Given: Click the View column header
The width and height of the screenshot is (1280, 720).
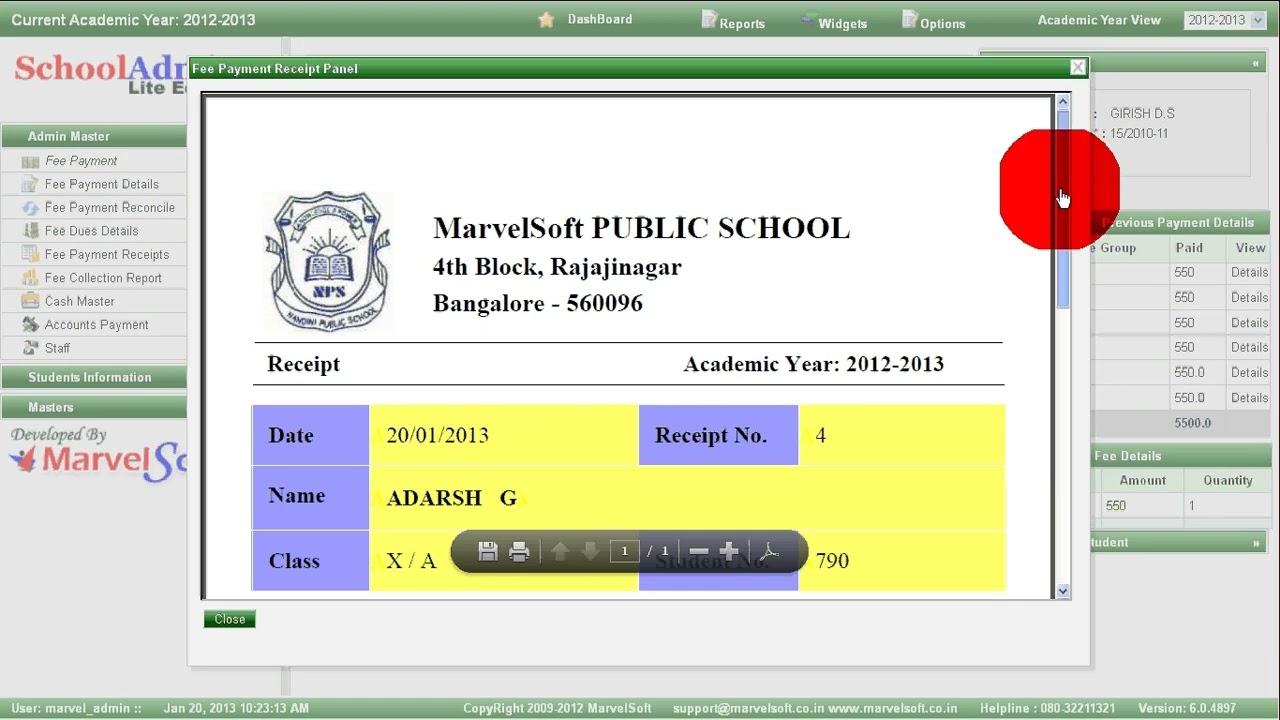Looking at the screenshot, I should coord(1250,248).
